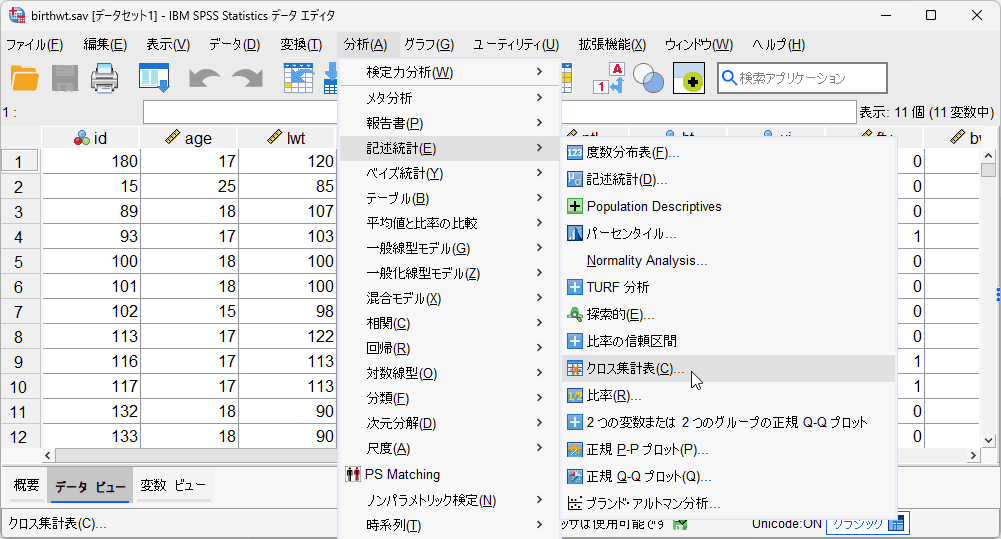The width and height of the screenshot is (1001, 539).
Task: Select データ ビュー tab
Action: (90, 486)
